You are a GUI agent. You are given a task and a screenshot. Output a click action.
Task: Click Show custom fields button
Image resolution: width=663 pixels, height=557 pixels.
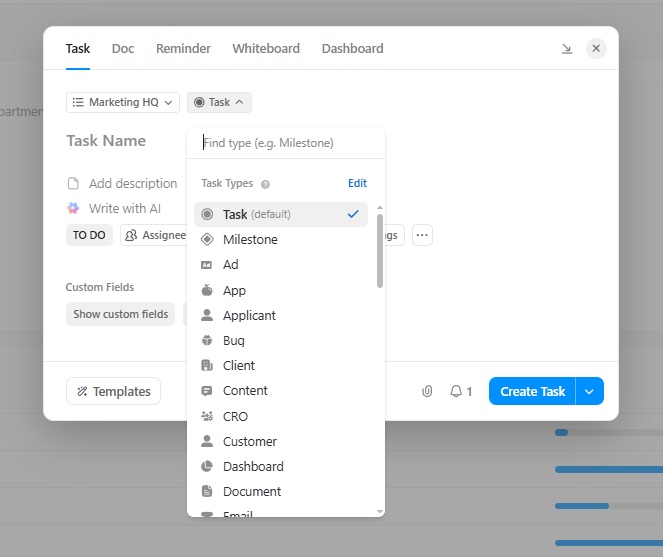(x=120, y=314)
